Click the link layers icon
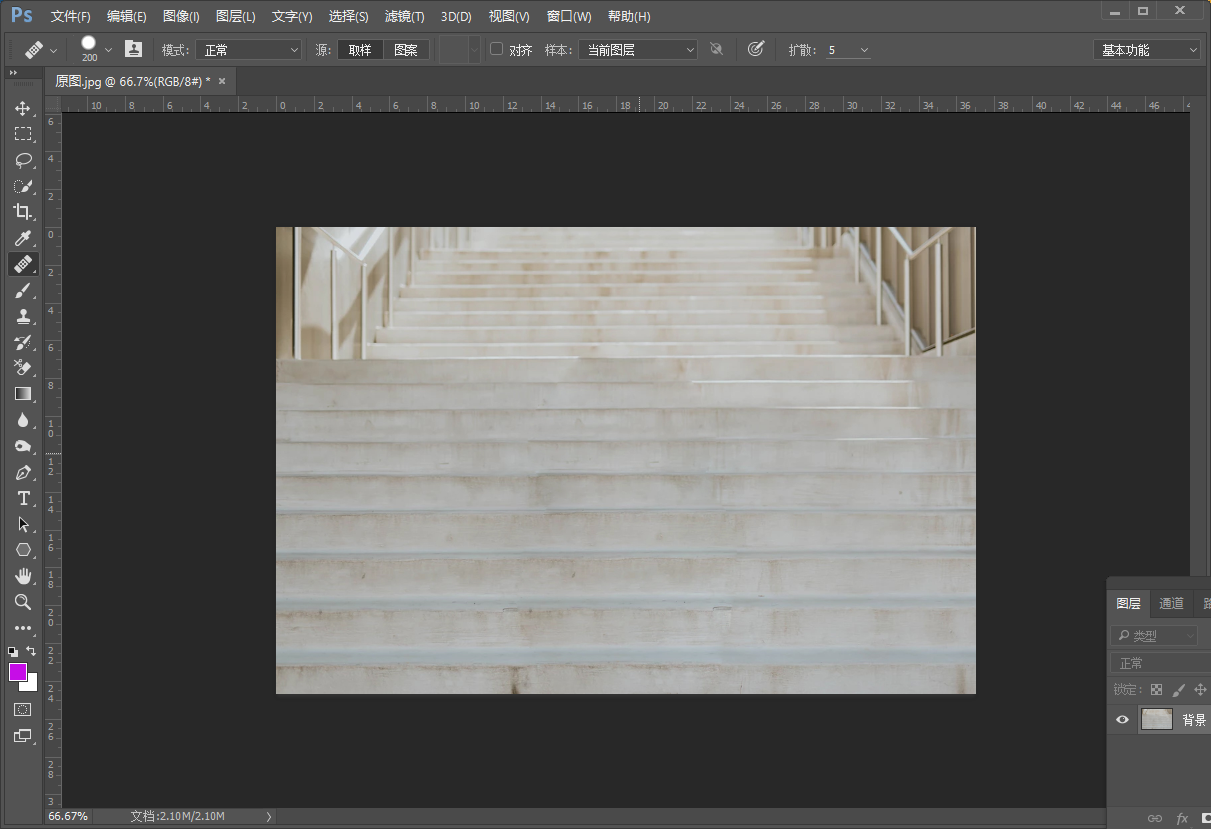 tap(1155, 818)
